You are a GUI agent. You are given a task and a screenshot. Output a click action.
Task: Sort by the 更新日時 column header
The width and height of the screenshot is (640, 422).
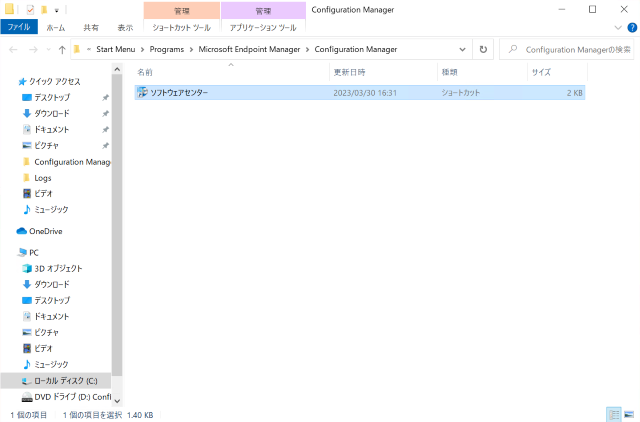coord(350,72)
